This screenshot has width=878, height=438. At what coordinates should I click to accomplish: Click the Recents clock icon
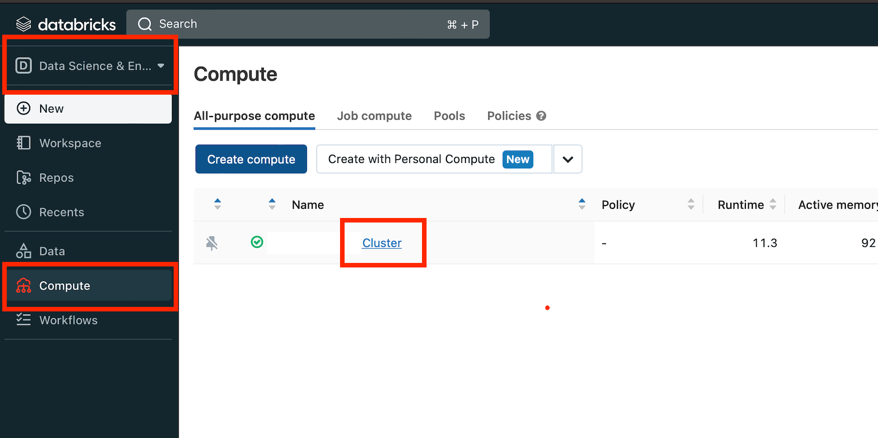[x=24, y=212]
